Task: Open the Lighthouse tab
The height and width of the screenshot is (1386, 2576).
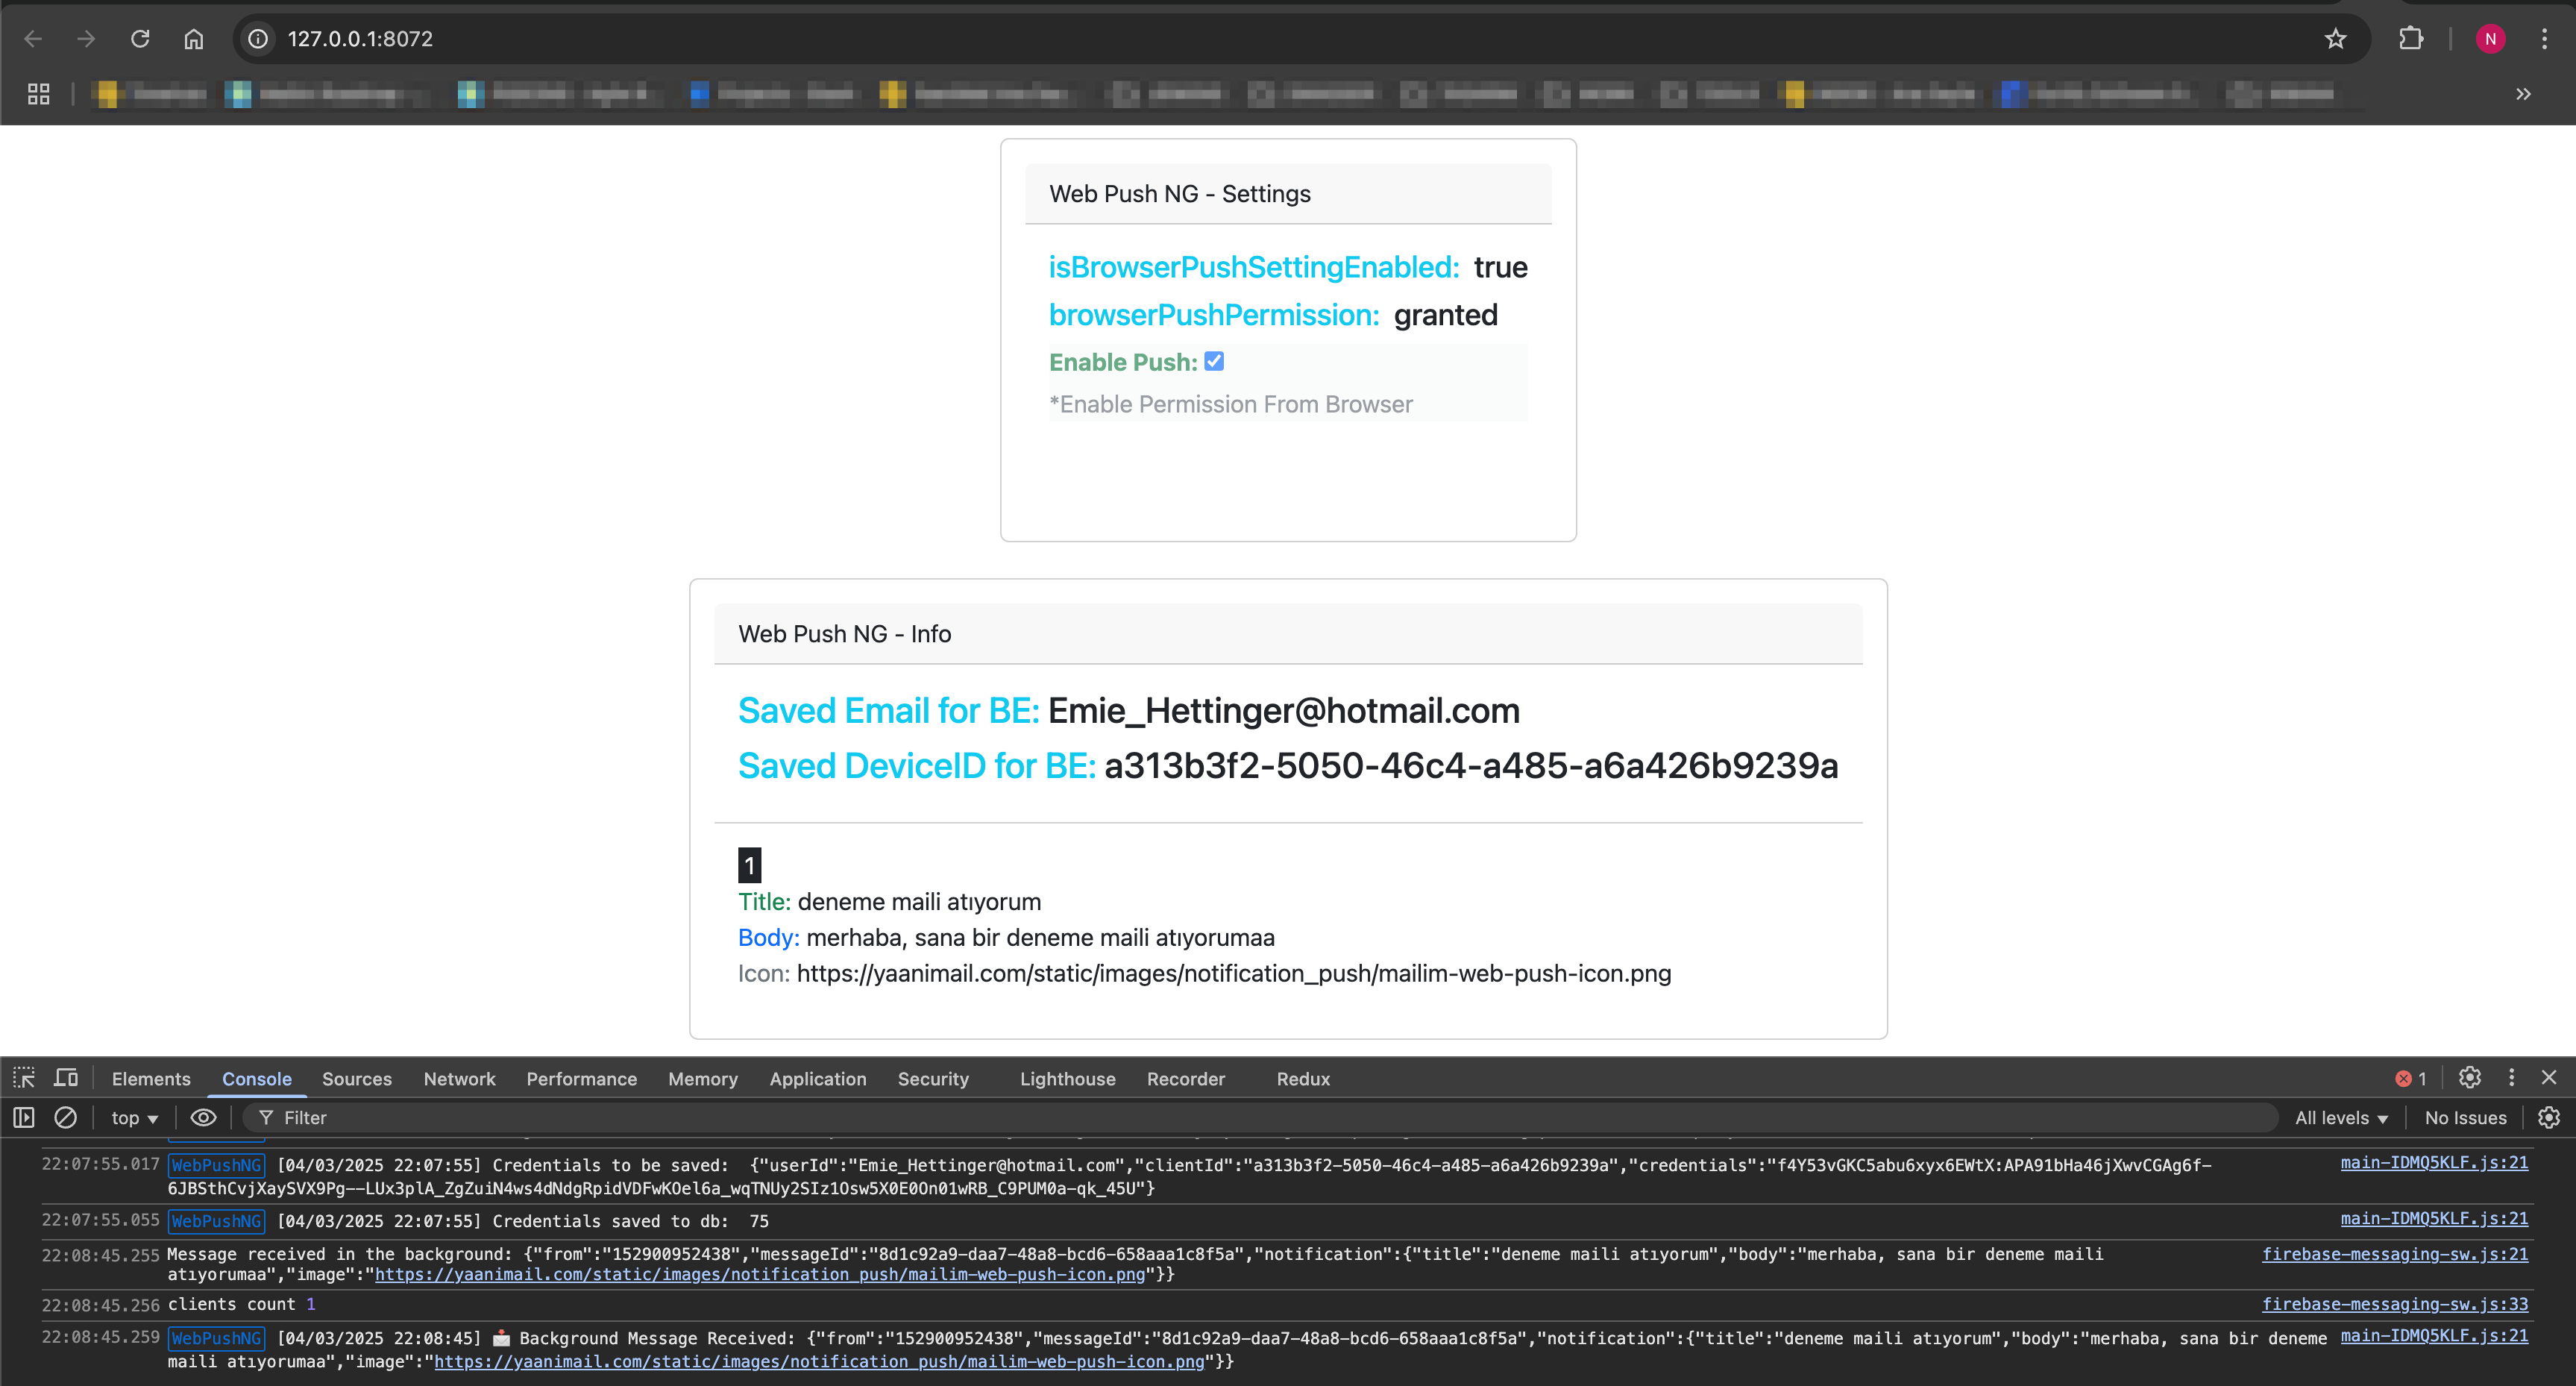Action: [1068, 1079]
